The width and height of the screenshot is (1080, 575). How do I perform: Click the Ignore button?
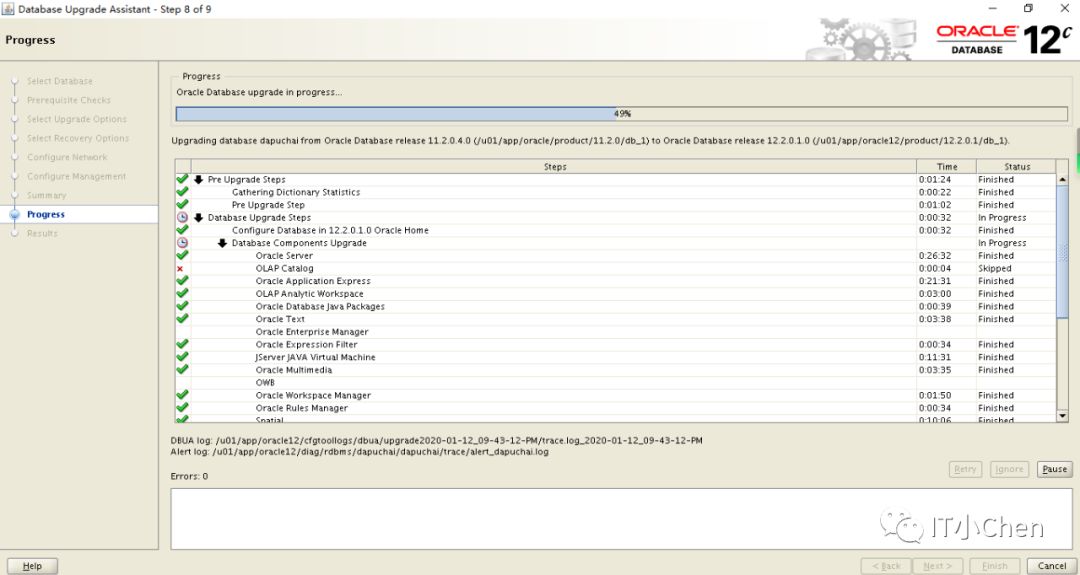(x=1009, y=469)
